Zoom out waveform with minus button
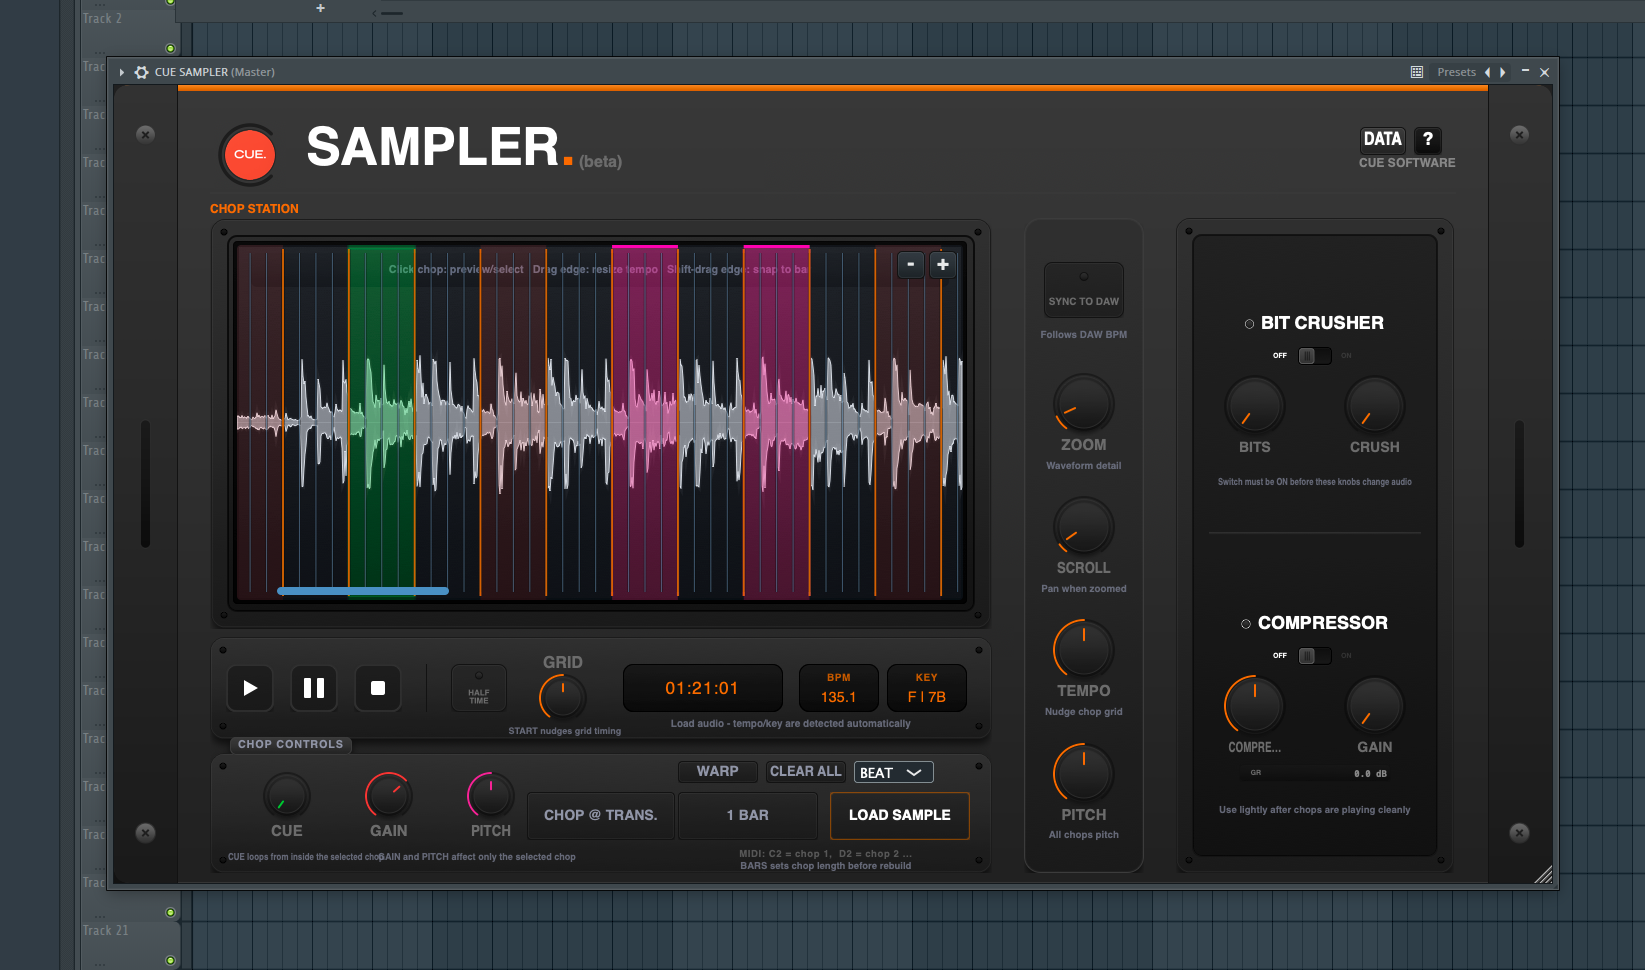 point(910,264)
